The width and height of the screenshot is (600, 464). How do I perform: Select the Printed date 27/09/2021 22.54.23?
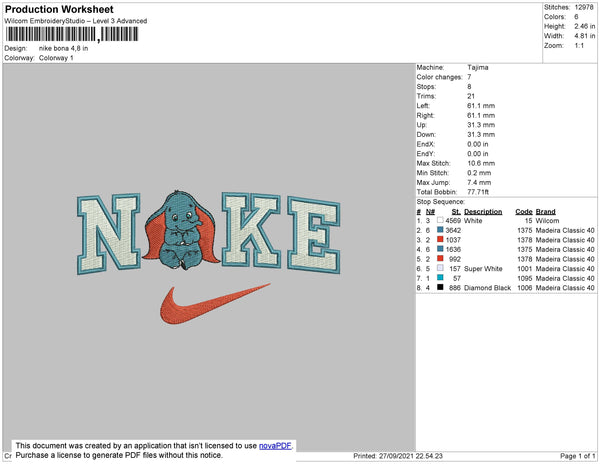pyautogui.click(x=398, y=456)
